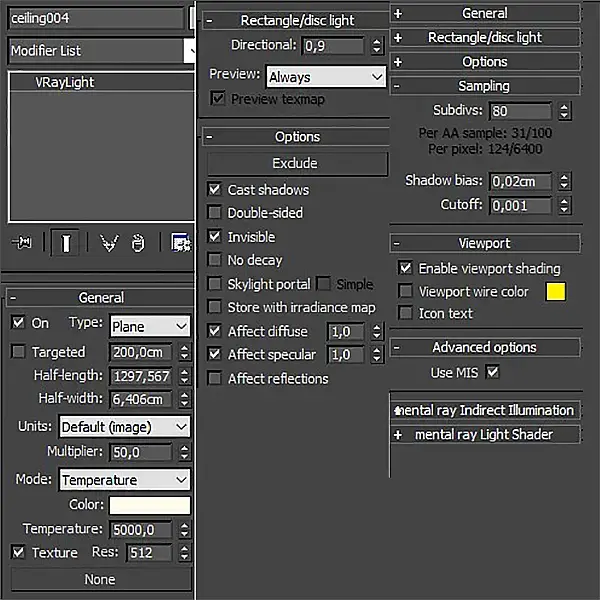Click Temperature spinner arrows

click(x=183, y=529)
